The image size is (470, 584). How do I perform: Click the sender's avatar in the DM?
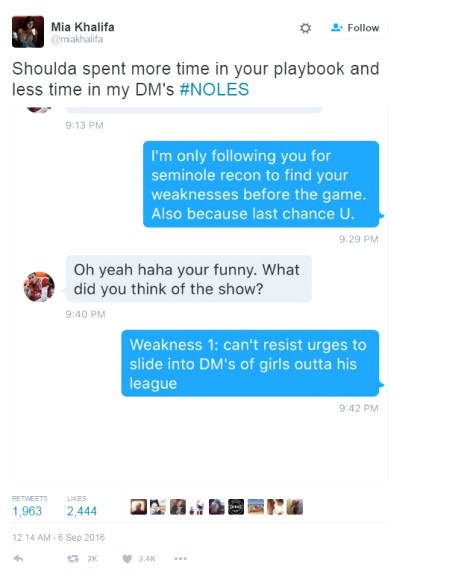(39, 286)
